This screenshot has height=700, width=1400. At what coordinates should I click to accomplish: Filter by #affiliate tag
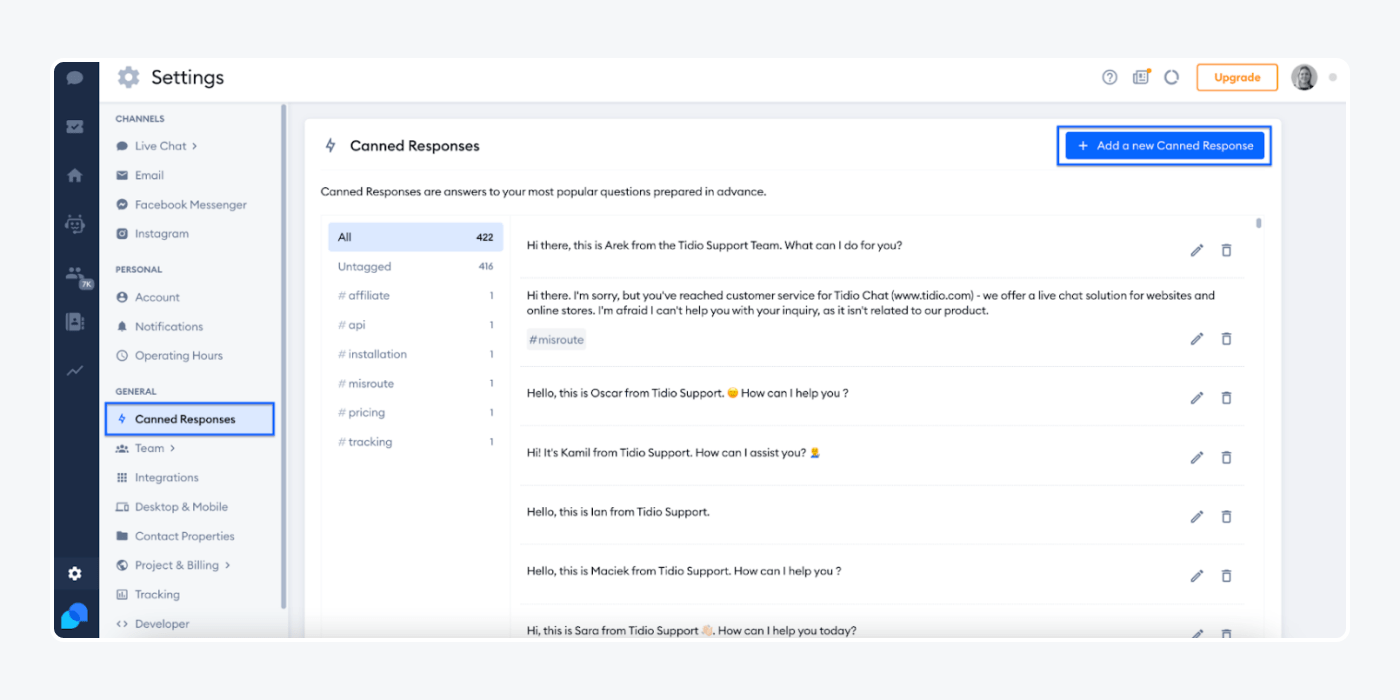click(x=415, y=296)
